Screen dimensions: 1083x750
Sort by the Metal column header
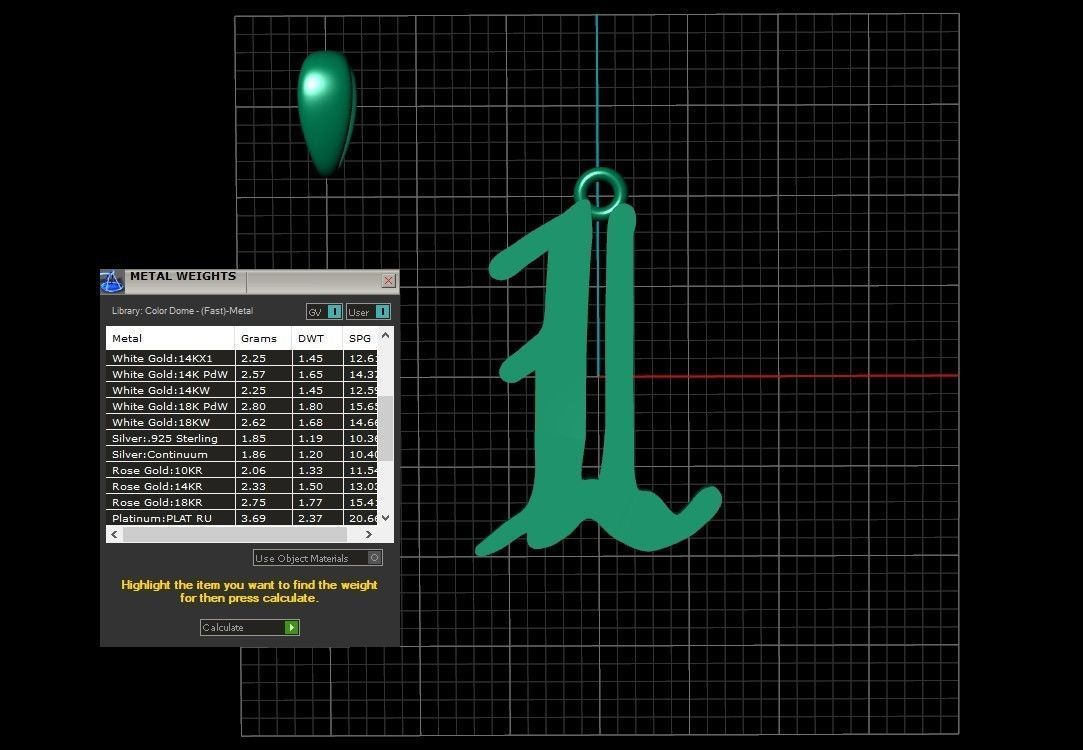coord(170,338)
